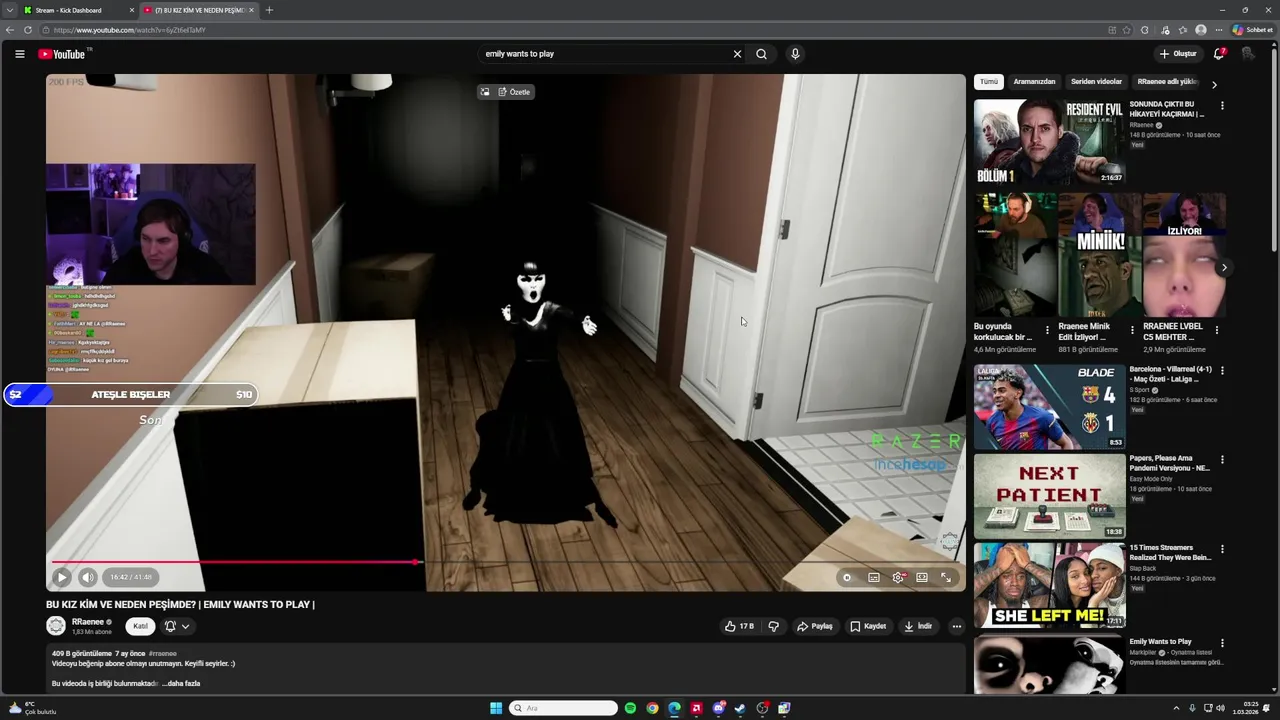Image resolution: width=1280 pixels, height=720 pixels.
Task: Open options for Raenee Minik Edit short
Action: coord(1132,330)
